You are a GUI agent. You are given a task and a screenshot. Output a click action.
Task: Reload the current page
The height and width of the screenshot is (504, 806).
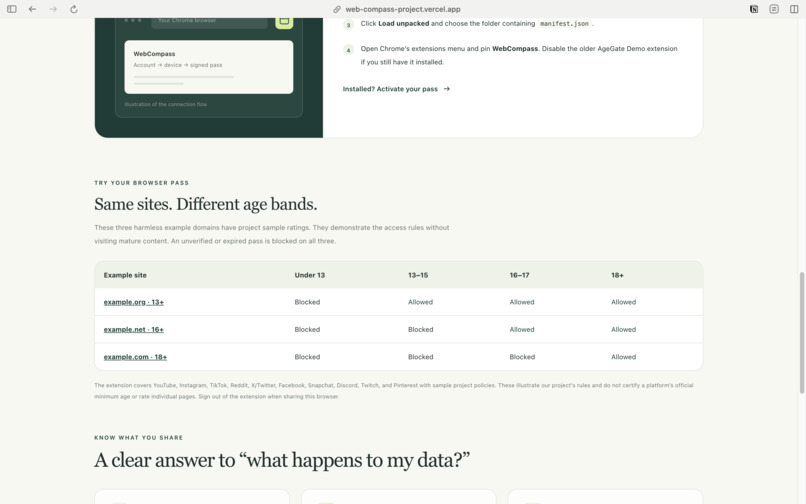[74, 9]
